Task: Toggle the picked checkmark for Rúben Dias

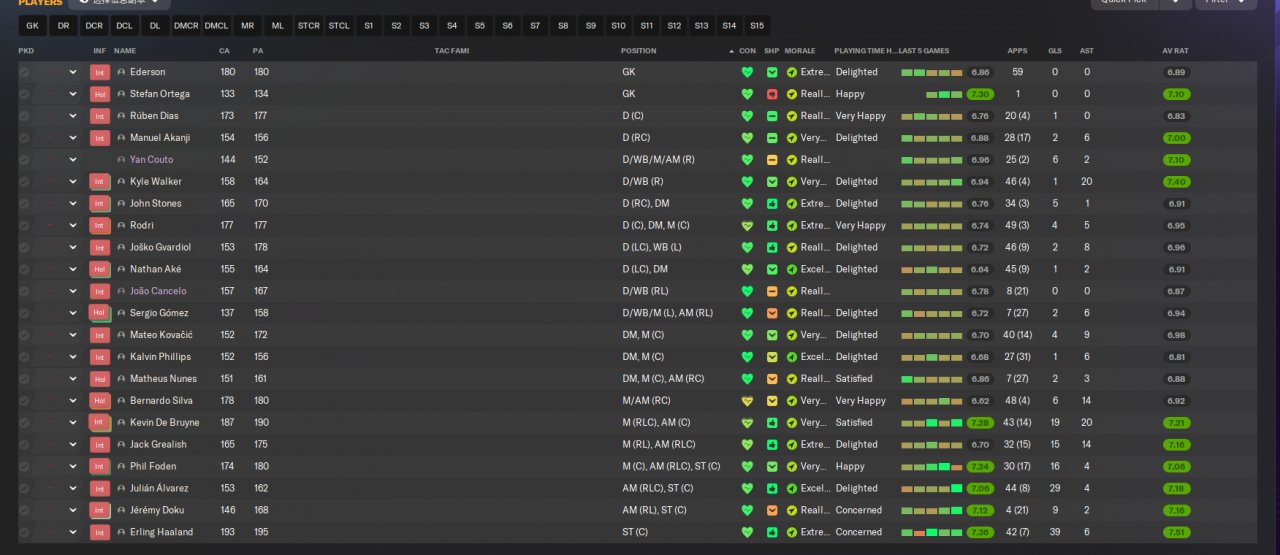Action: click(x=24, y=116)
